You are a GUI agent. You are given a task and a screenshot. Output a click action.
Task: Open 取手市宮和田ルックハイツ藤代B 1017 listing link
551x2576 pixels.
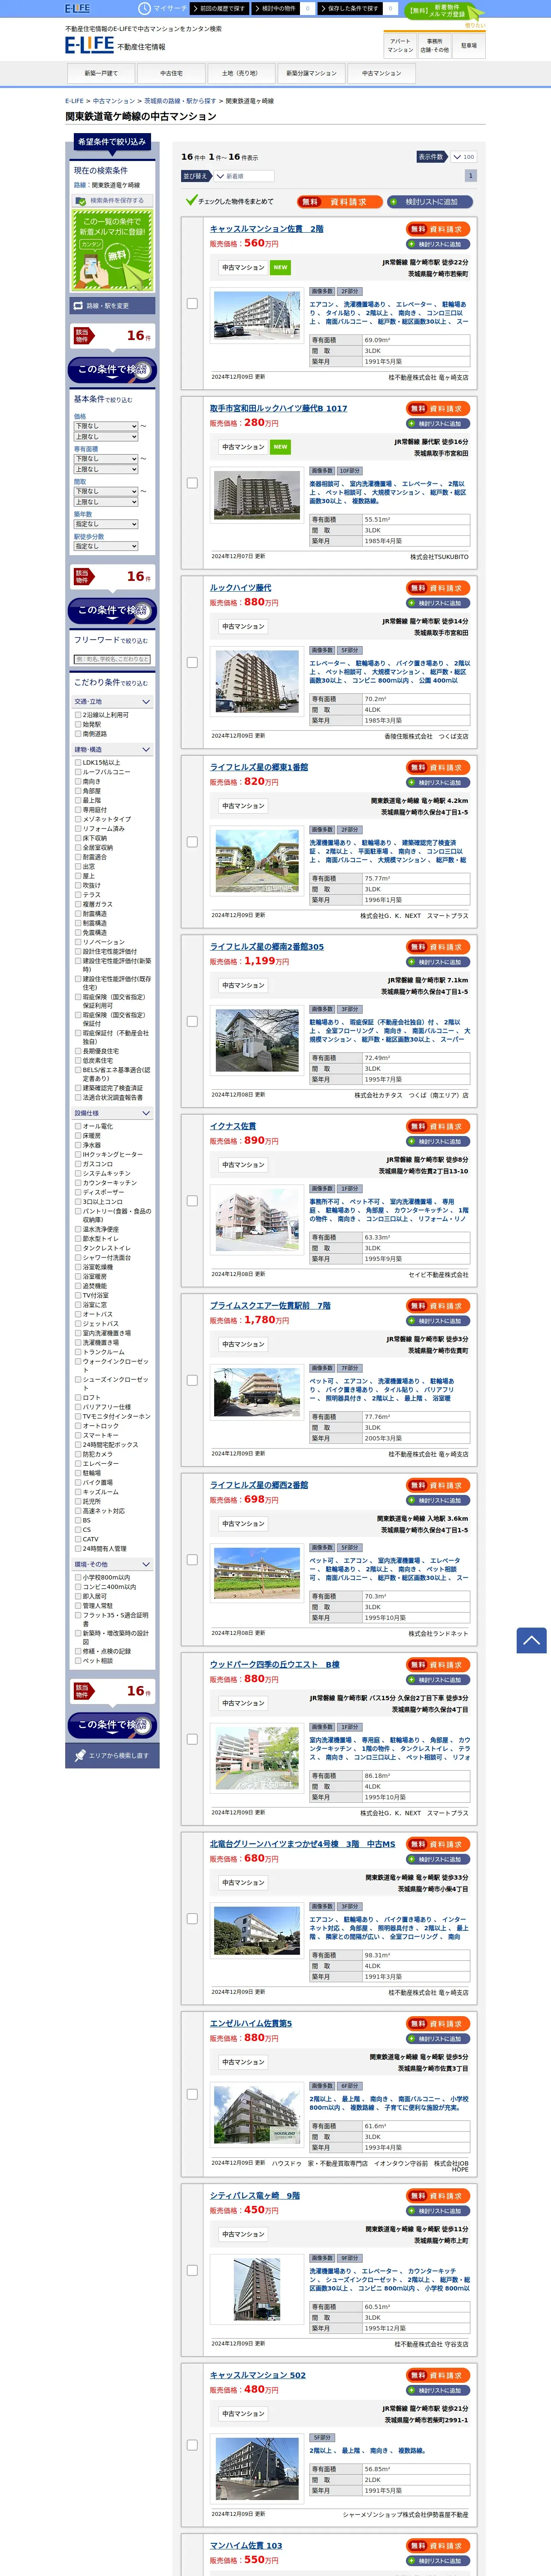[x=279, y=408]
